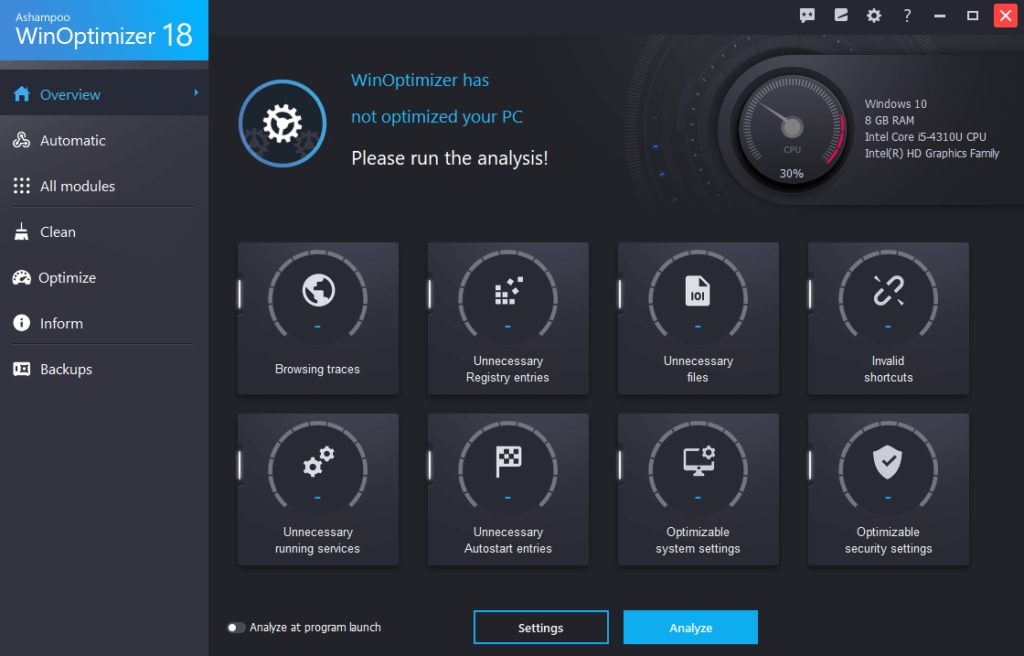Click the Optimizable security settings label

[888, 540]
